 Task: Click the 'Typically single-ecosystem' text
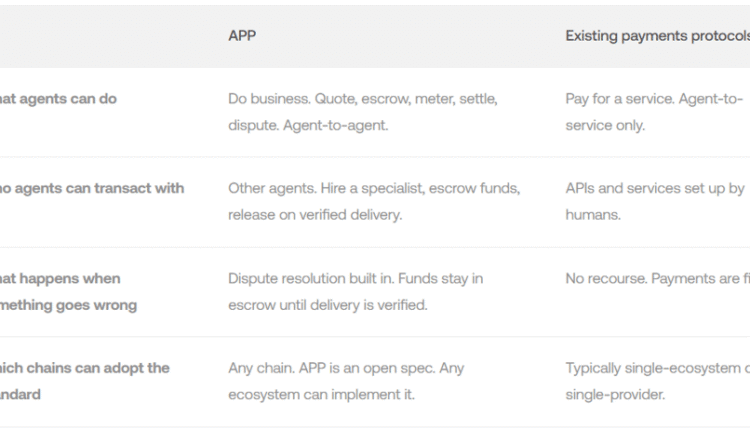point(651,368)
